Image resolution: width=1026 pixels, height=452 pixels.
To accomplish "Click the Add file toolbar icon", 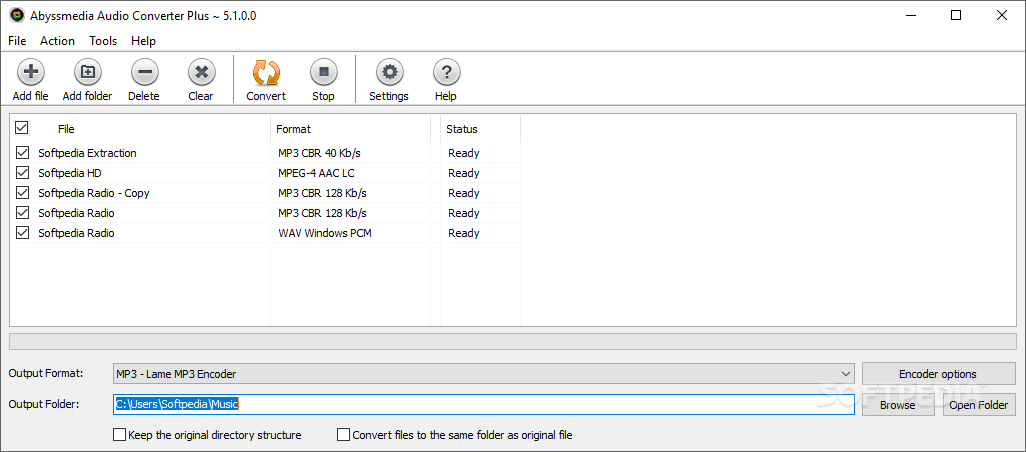I will pos(31,73).
